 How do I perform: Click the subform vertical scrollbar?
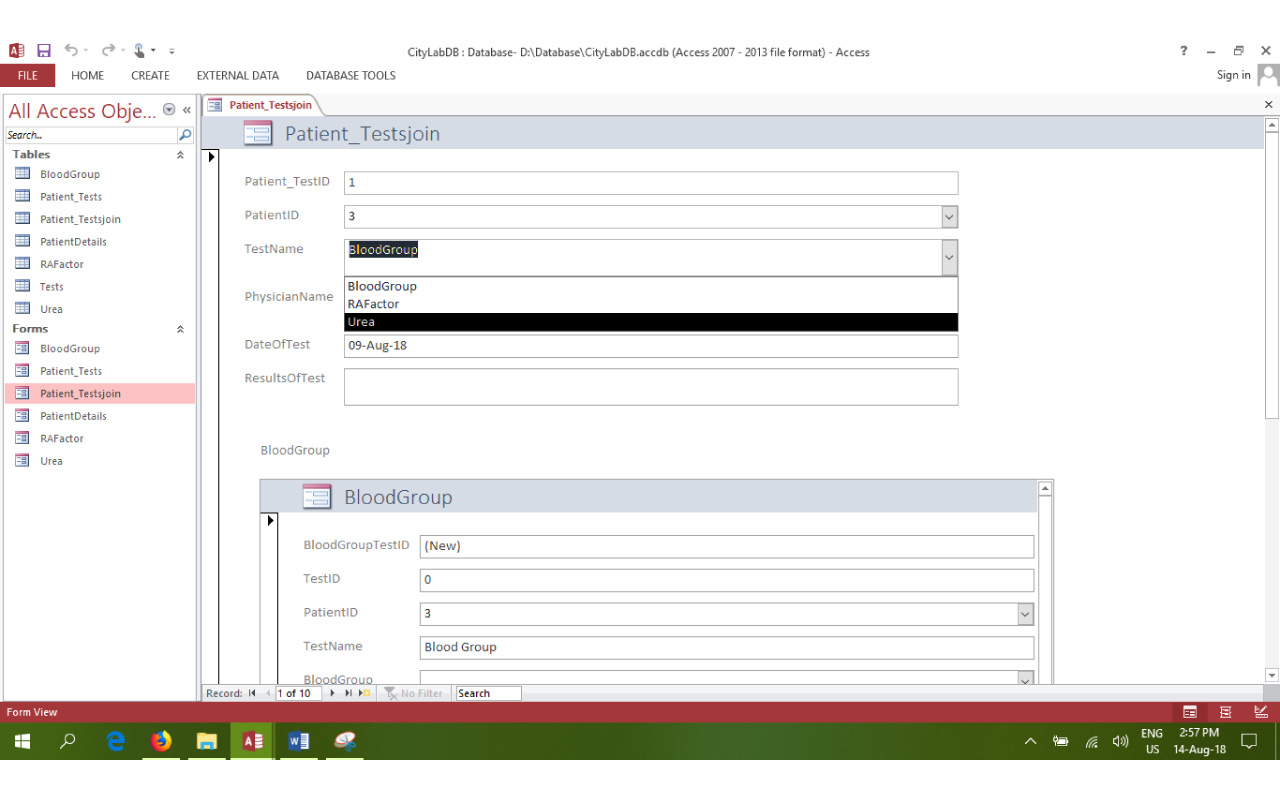1045,580
